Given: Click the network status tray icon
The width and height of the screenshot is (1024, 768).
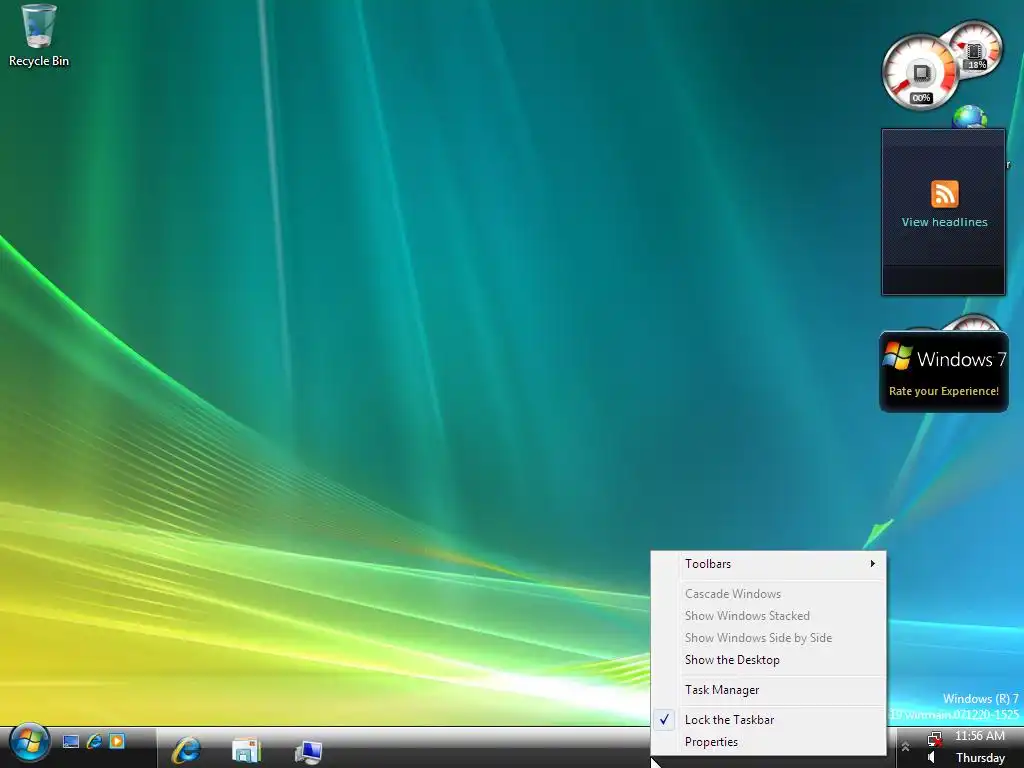Looking at the screenshot, I should (x=935, y=739).
